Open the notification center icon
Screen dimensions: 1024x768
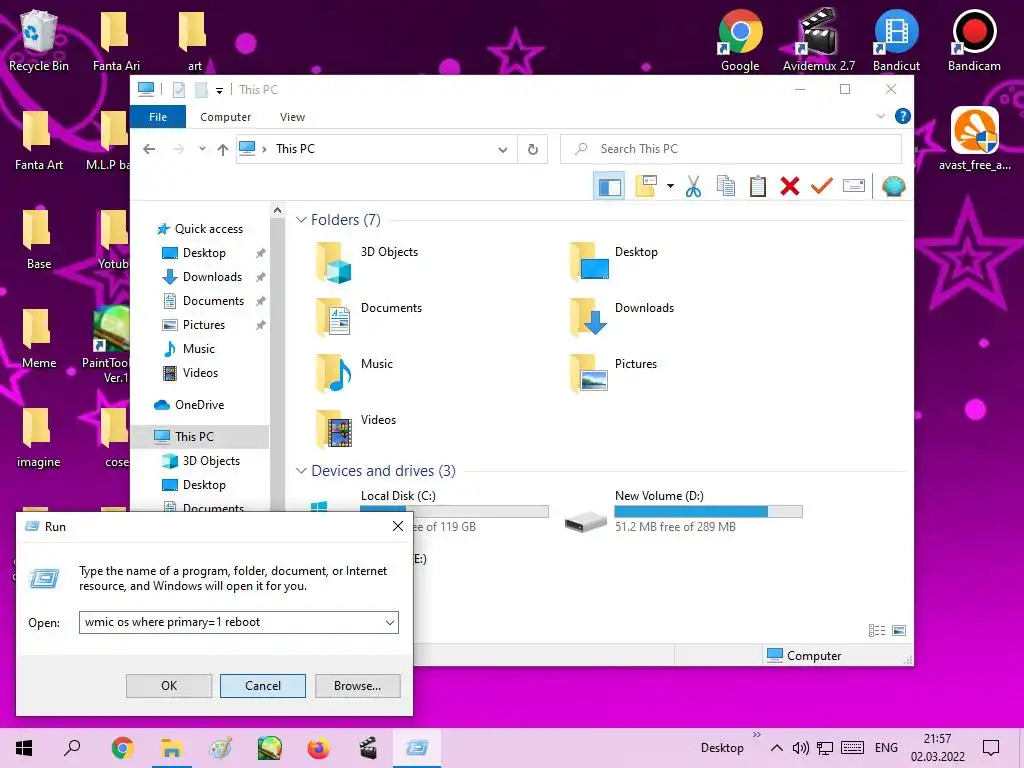pos(991,748)
